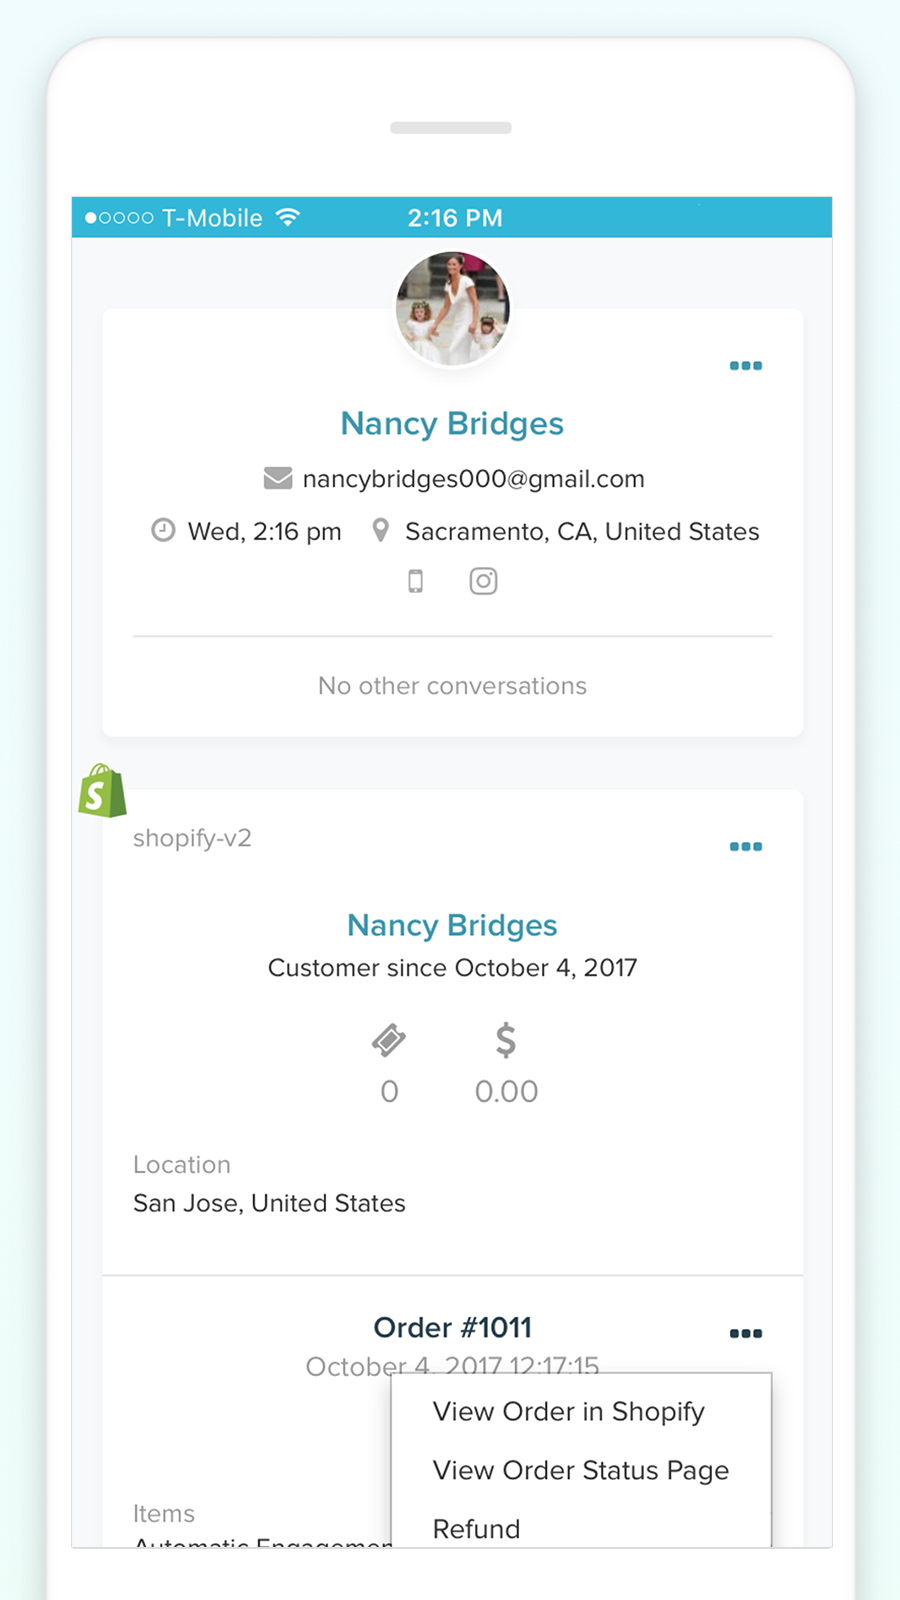Viewport: 900px width, 1600px height.
Task: Open Nancy Bridges name link on profile
Action: [x=452, y=424]
